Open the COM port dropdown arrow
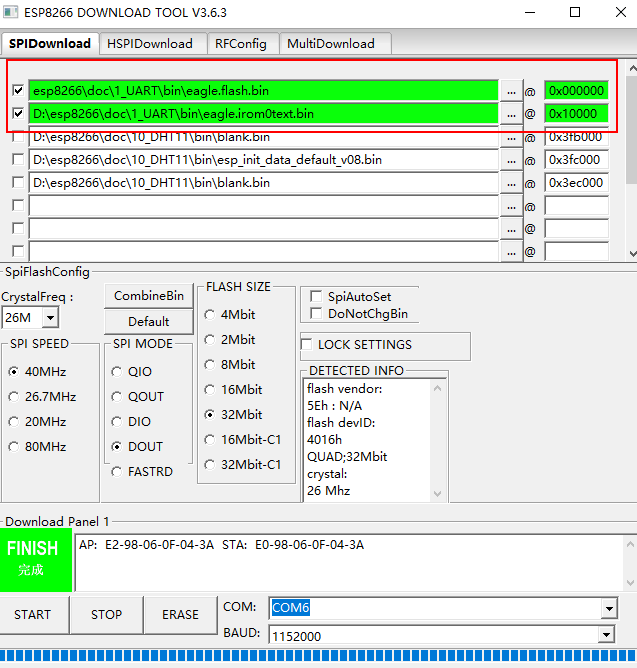The width and height of the screenshot is (637, 668). coord(609,608)
